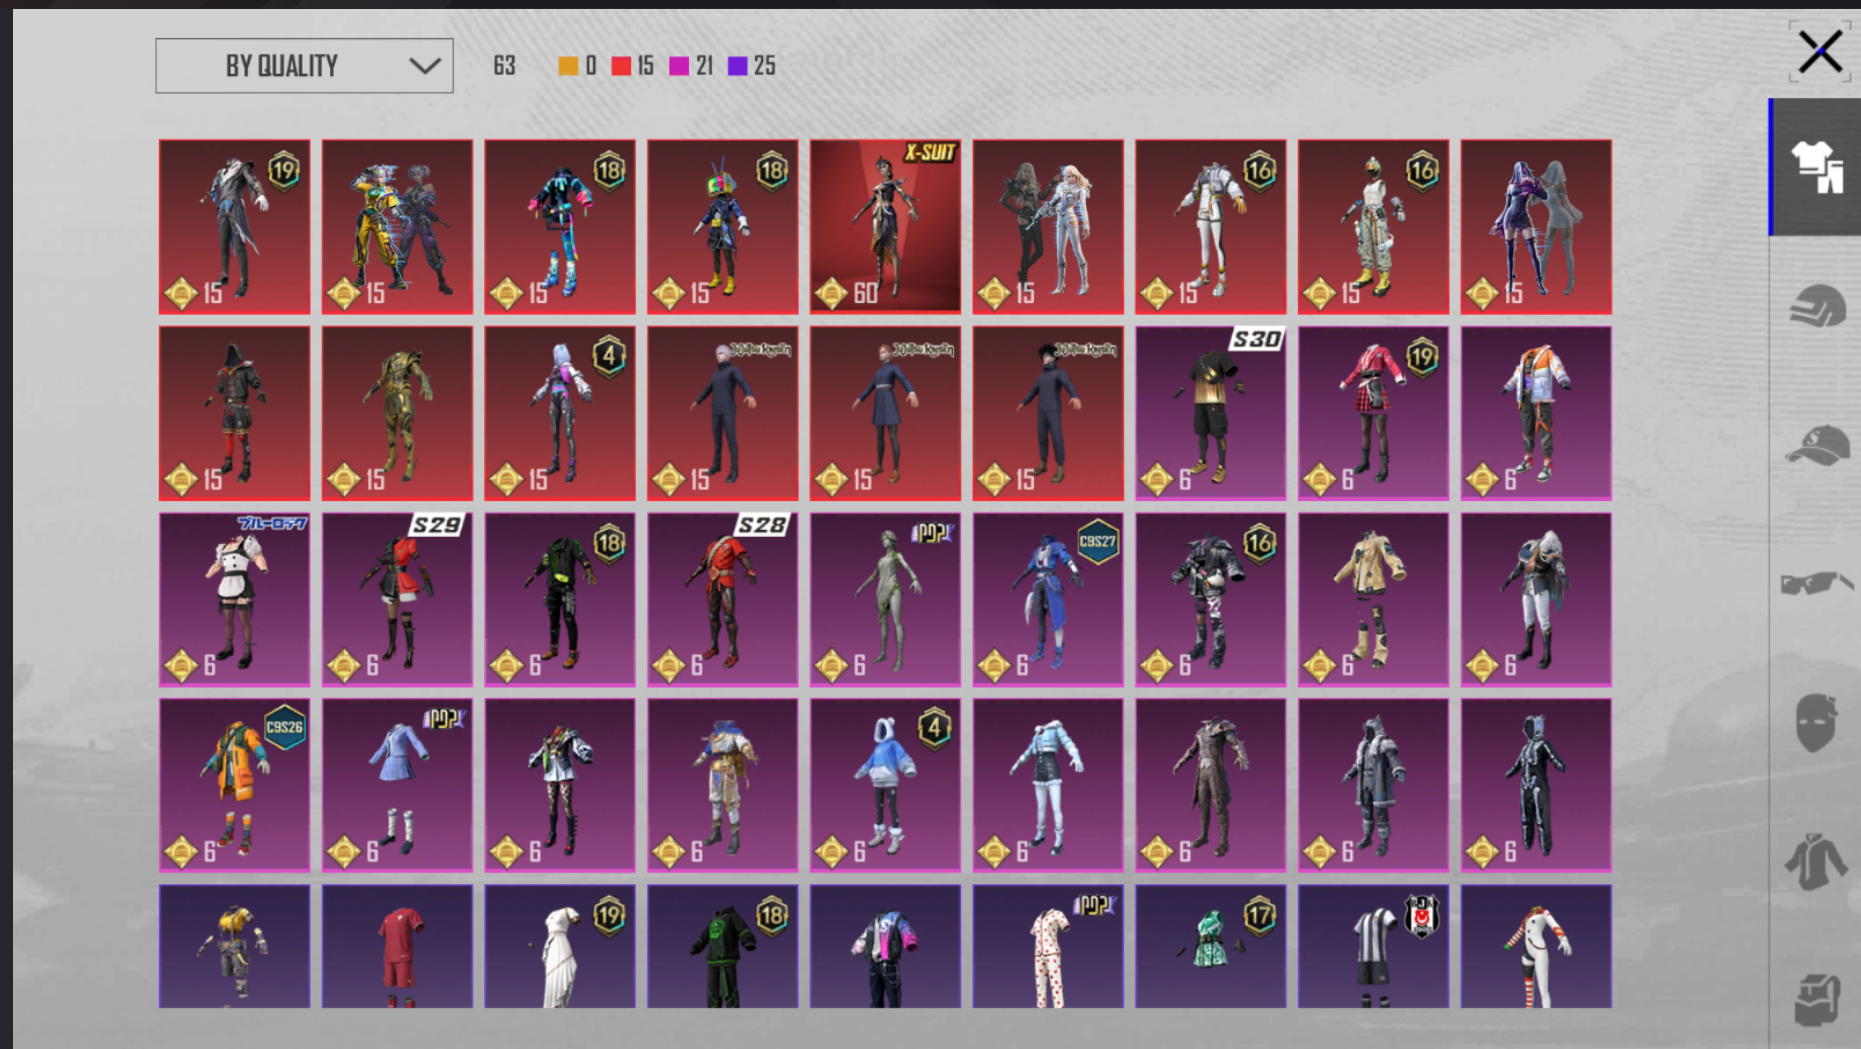
Task: Open the sunglasses category icon
Action: (1816, 582)
